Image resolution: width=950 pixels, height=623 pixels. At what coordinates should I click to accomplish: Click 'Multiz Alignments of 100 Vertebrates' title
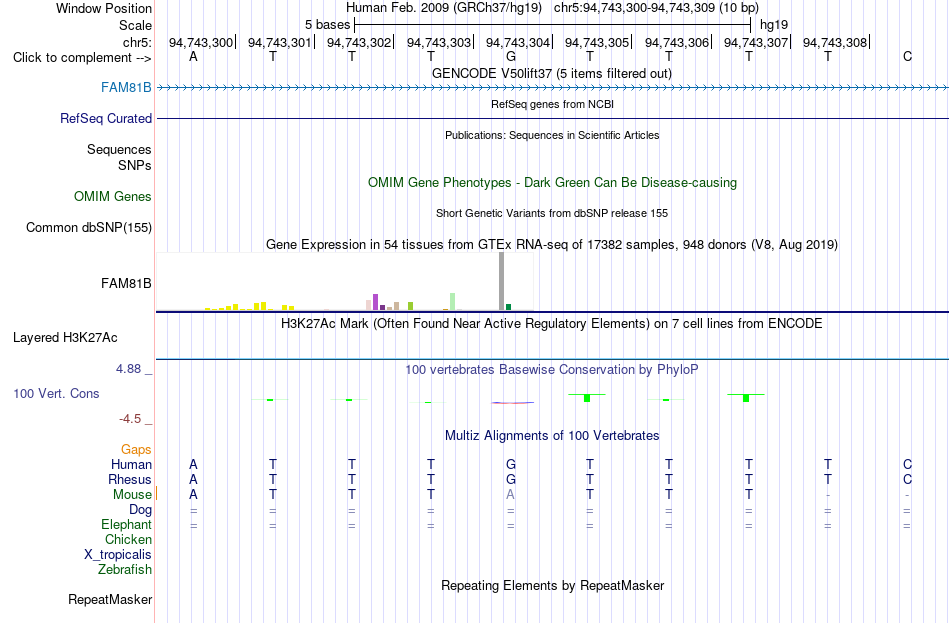[x=552, y=435]
